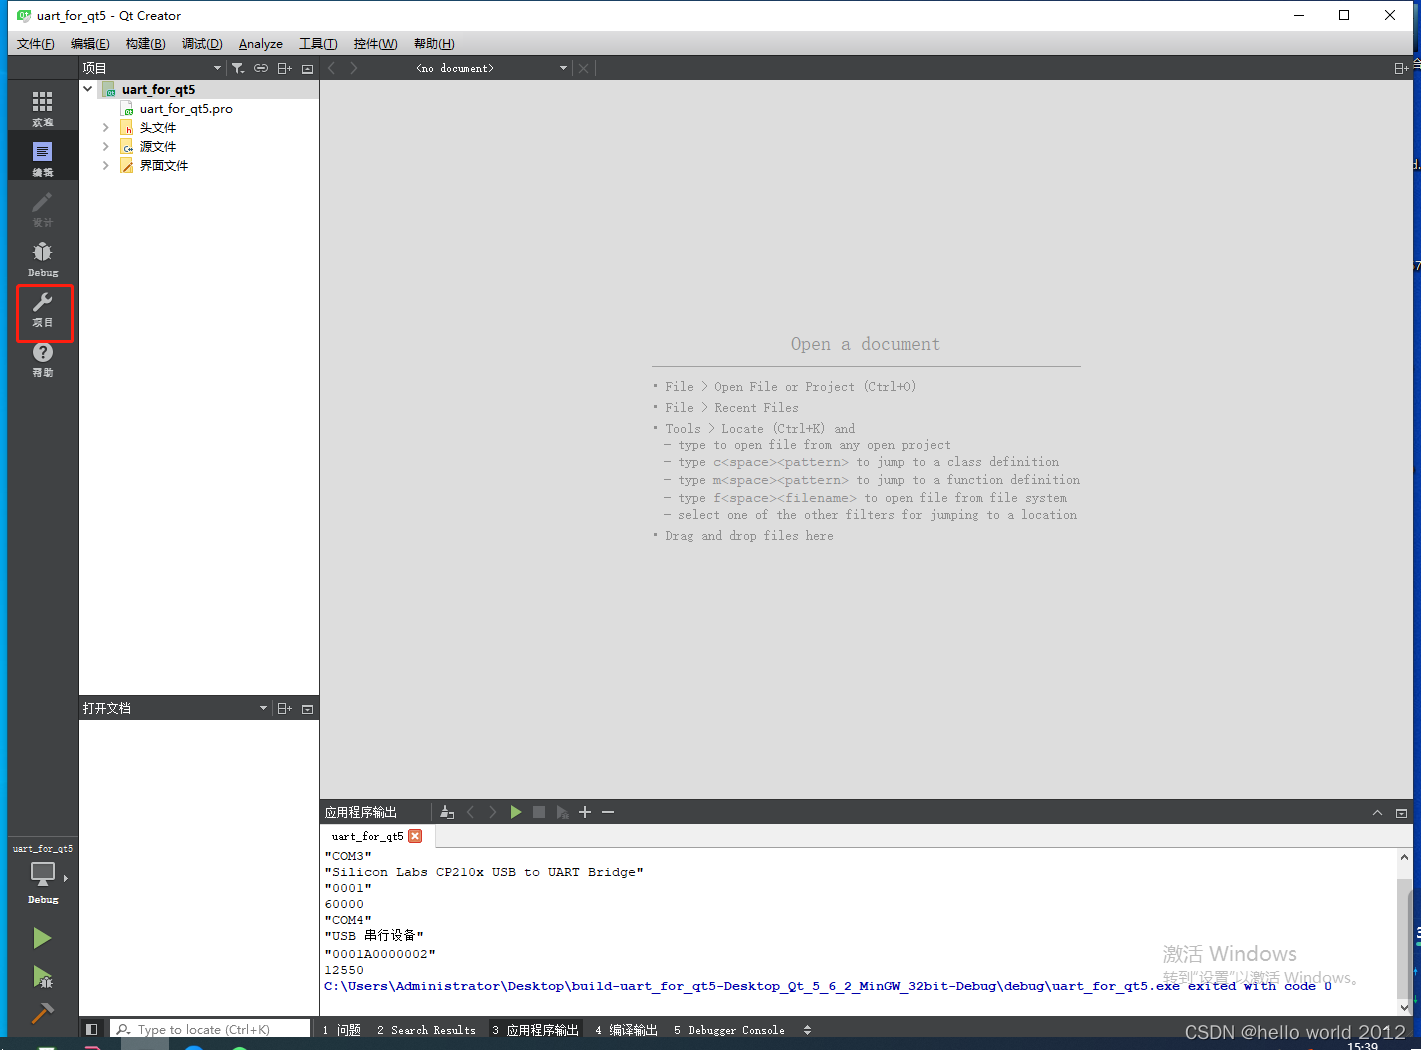The height and width of the screenshot is (1050, 1421).
Task: Collapse the uart_for_qt5 project tree
Action: 88,89
